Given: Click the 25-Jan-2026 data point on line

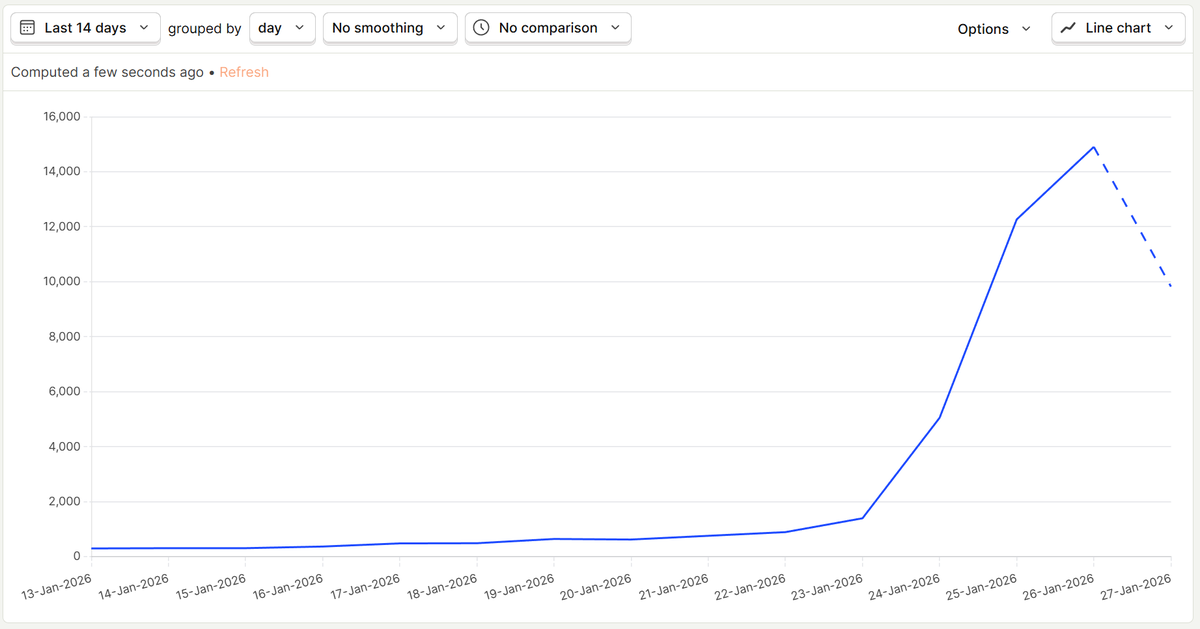Looking at the screenshot, I should coord(1017,219).
